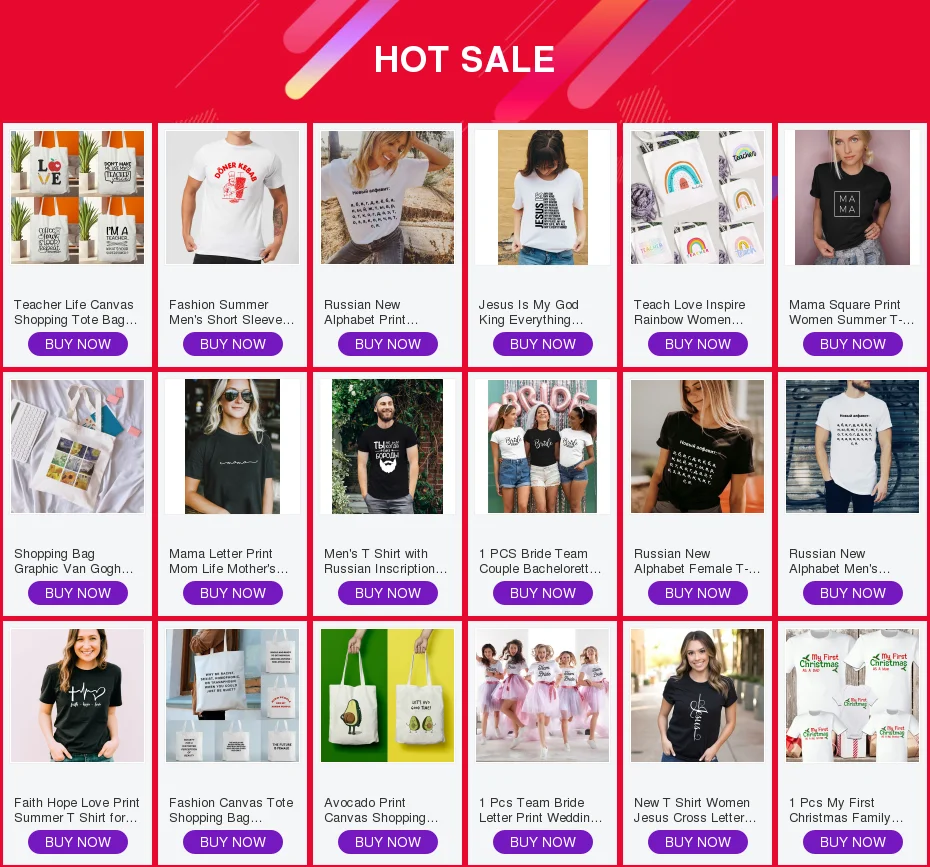
Task: Click the HOT SALE banner heading
Action: (464, 59)
